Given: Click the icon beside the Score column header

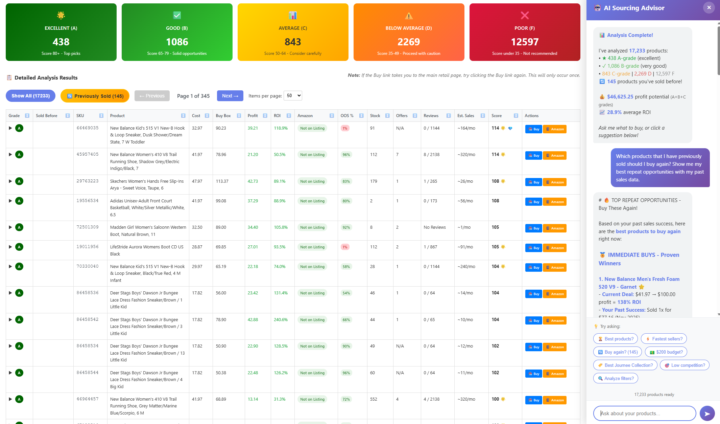Looking at the screenshot, I should 516,116.
